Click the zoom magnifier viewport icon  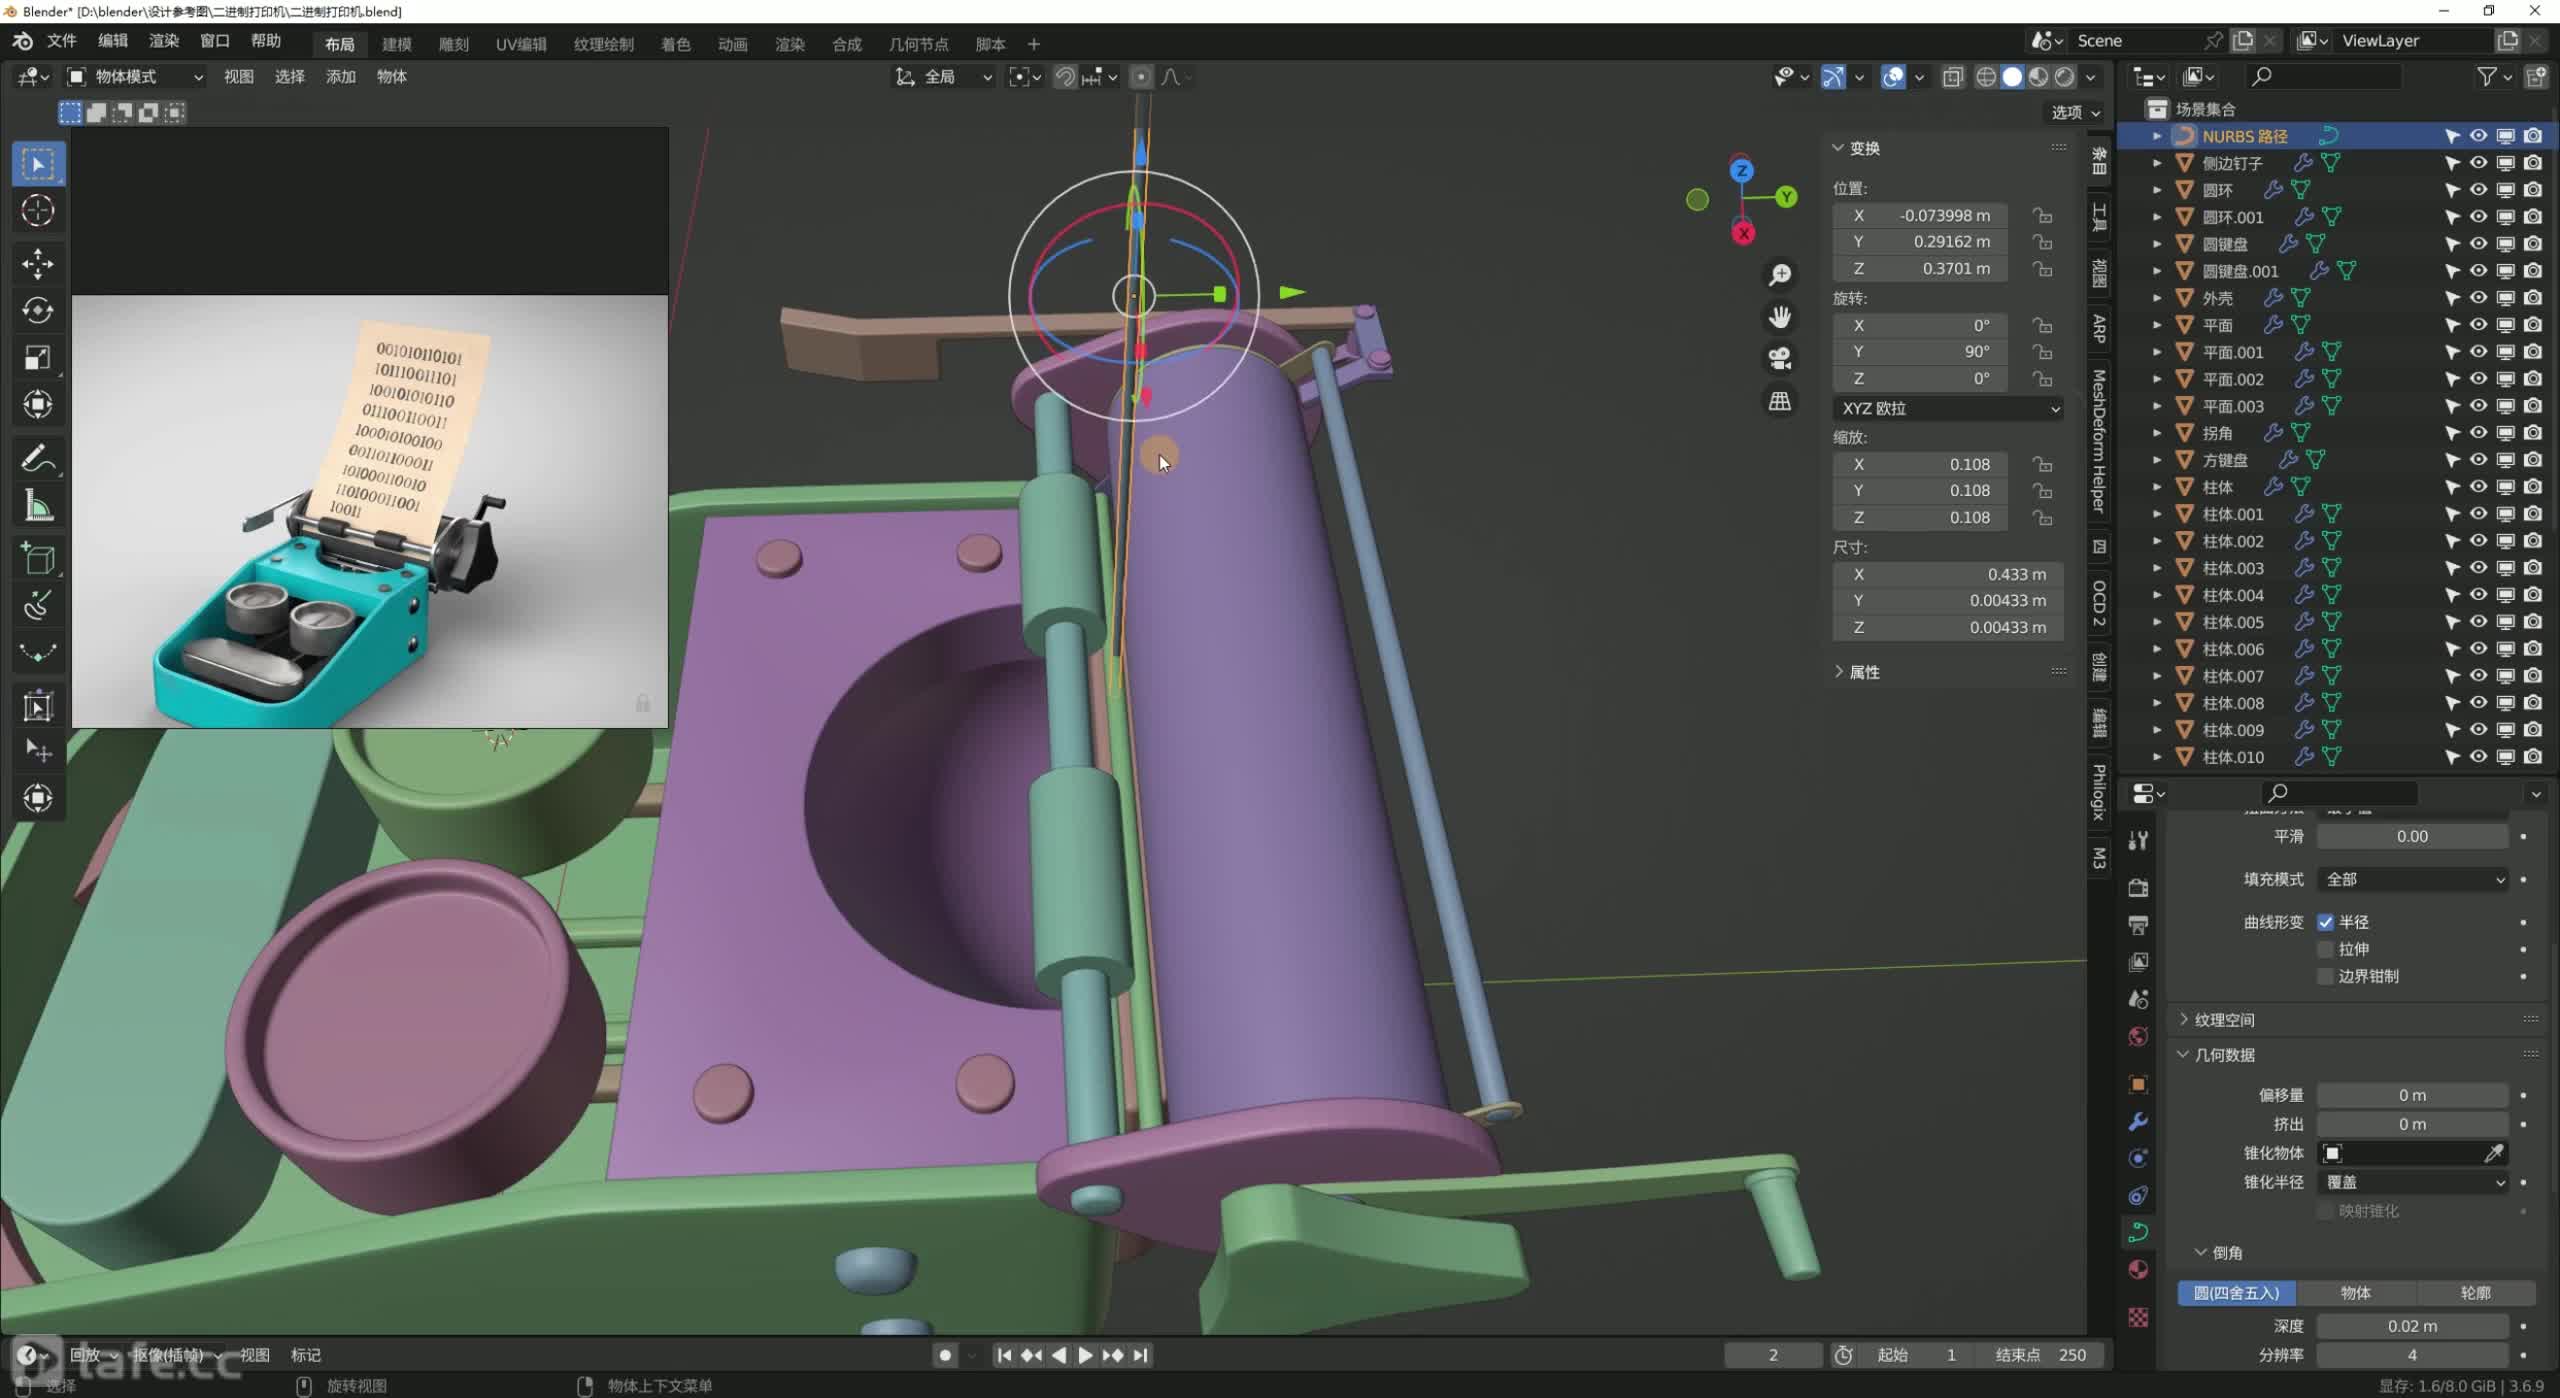(x=1780, y=274)
